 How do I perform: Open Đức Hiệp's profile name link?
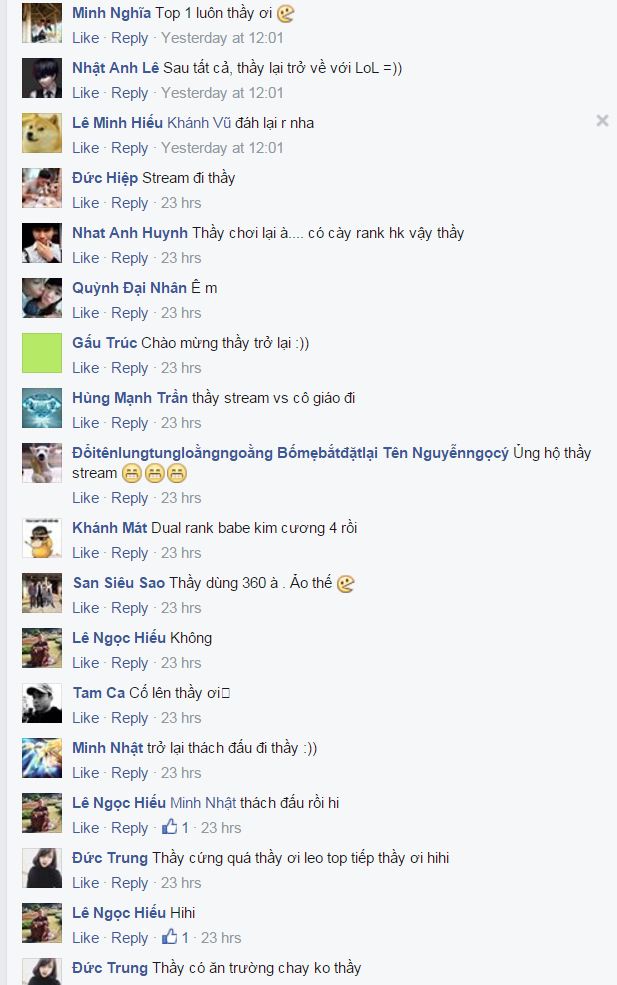coord(105,178)
